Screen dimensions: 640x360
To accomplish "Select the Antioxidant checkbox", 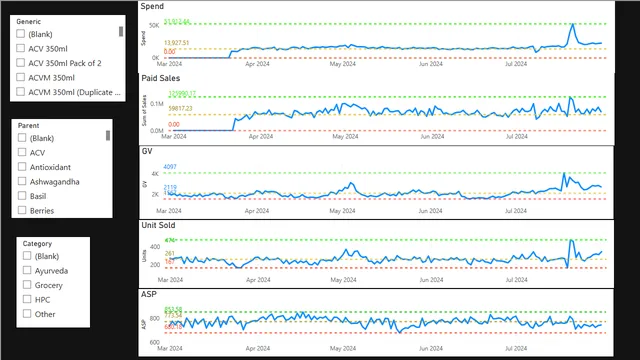I will tap(22, 167).
